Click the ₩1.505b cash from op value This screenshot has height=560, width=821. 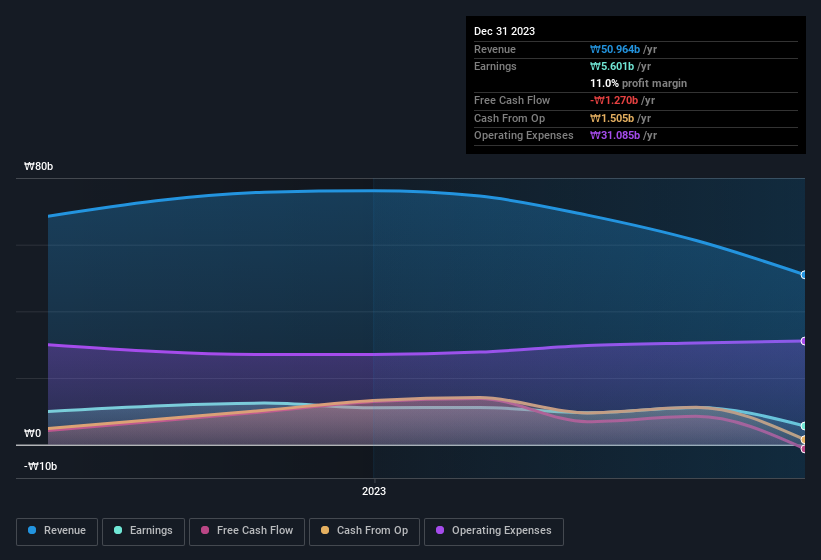(x=612, y=118)
